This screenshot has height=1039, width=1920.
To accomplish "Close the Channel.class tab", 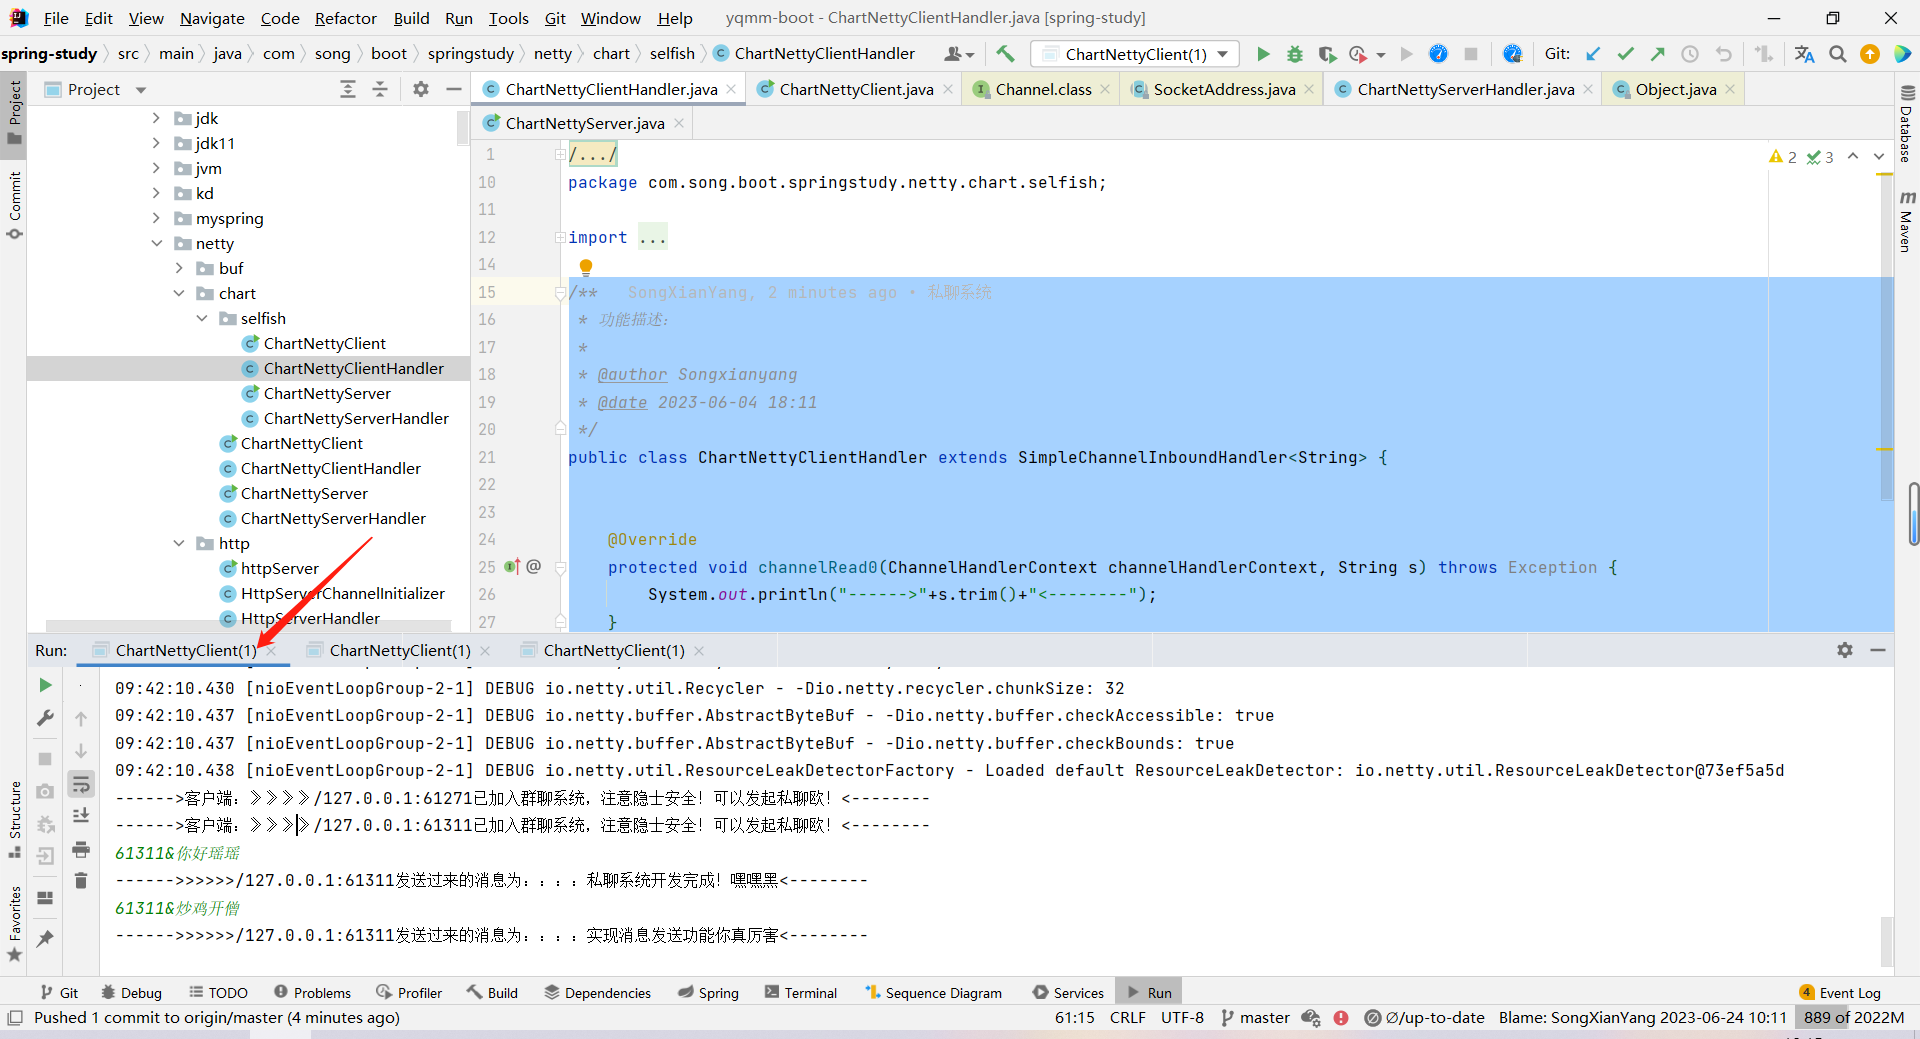I will pos(1105,89).
